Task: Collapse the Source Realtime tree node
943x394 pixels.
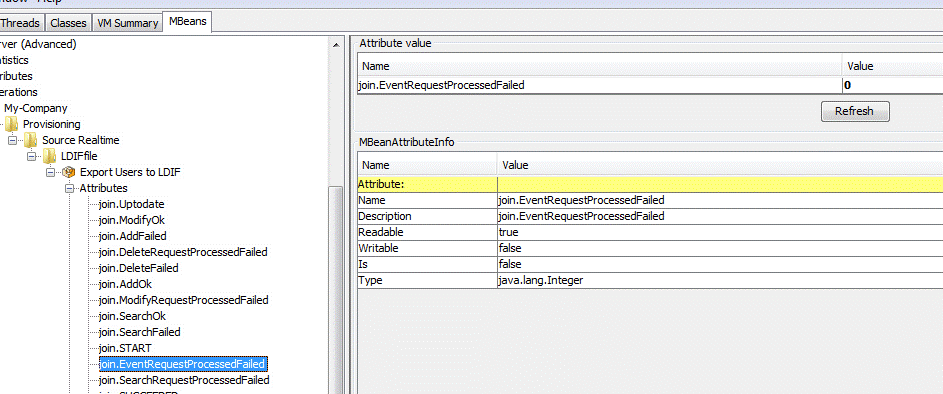Action: pos(13,140)
